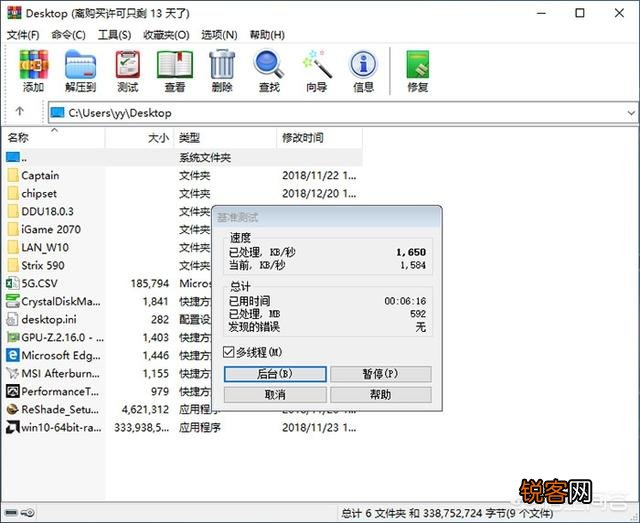Open the 帮助(H) menu
640x523 pixels.
pos(267,35)
